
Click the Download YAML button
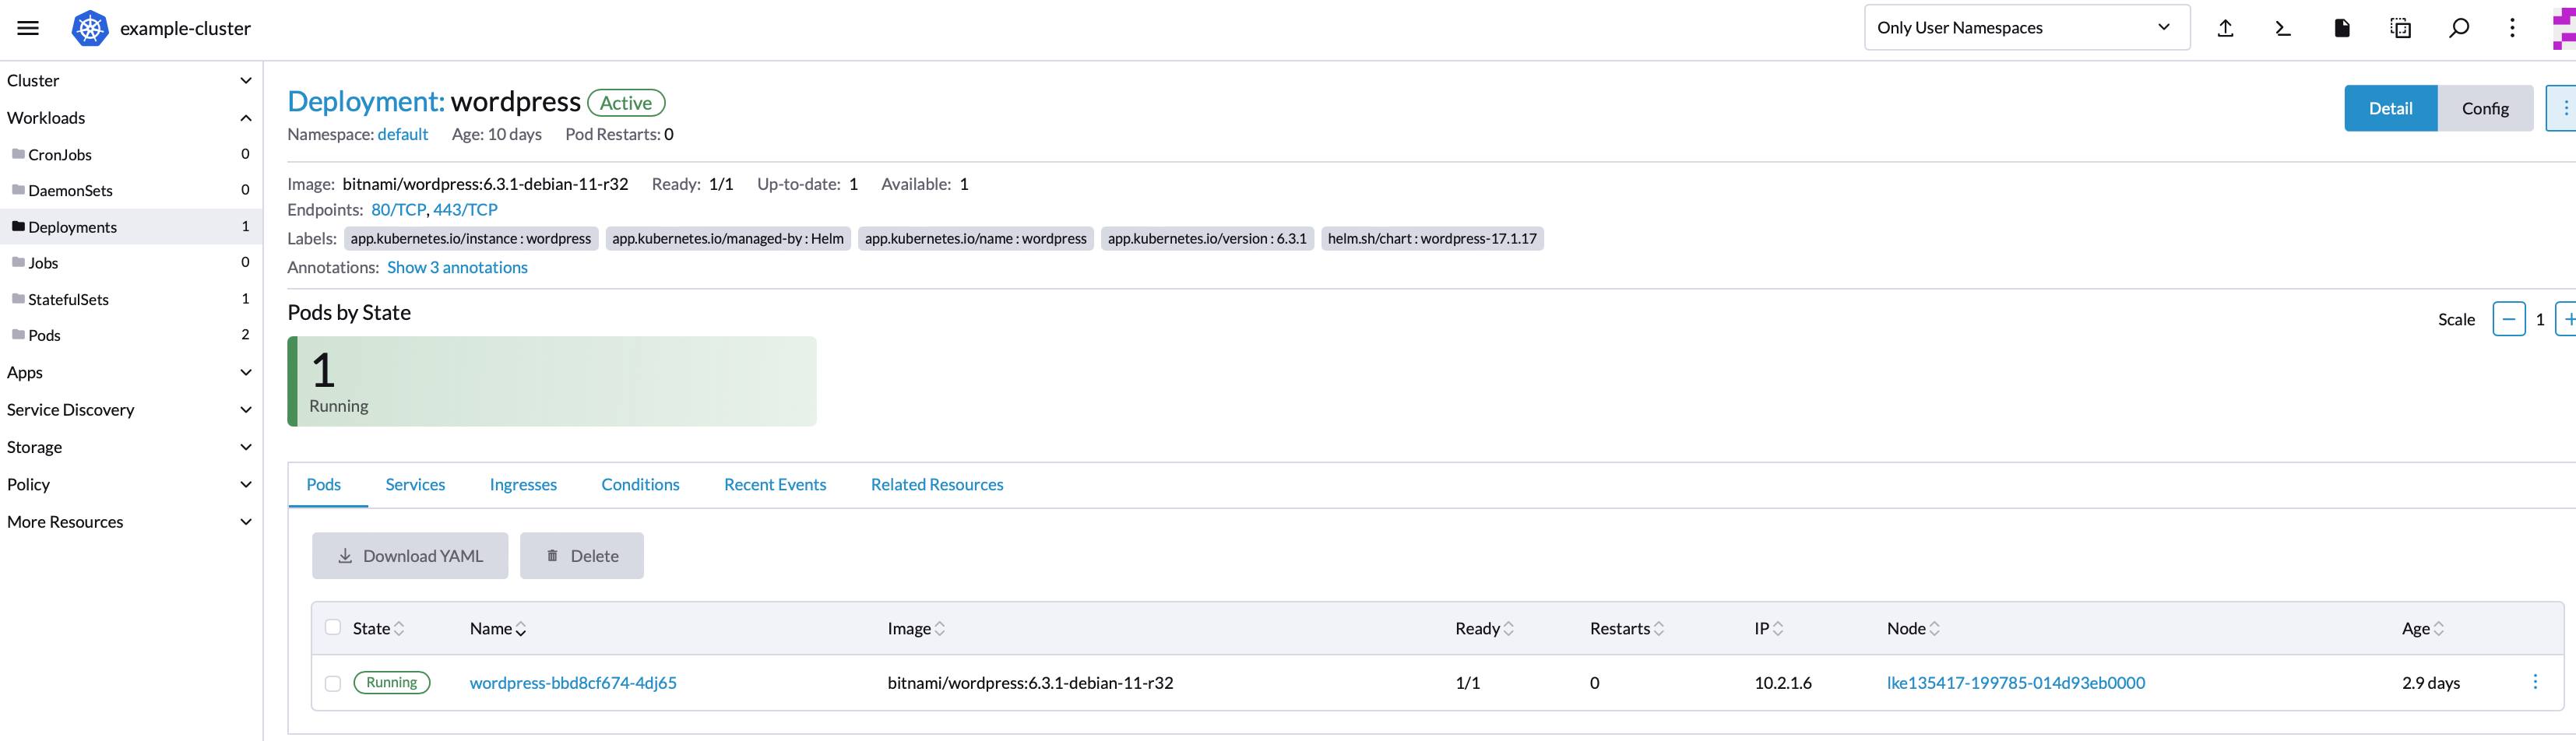pos(409,555)
